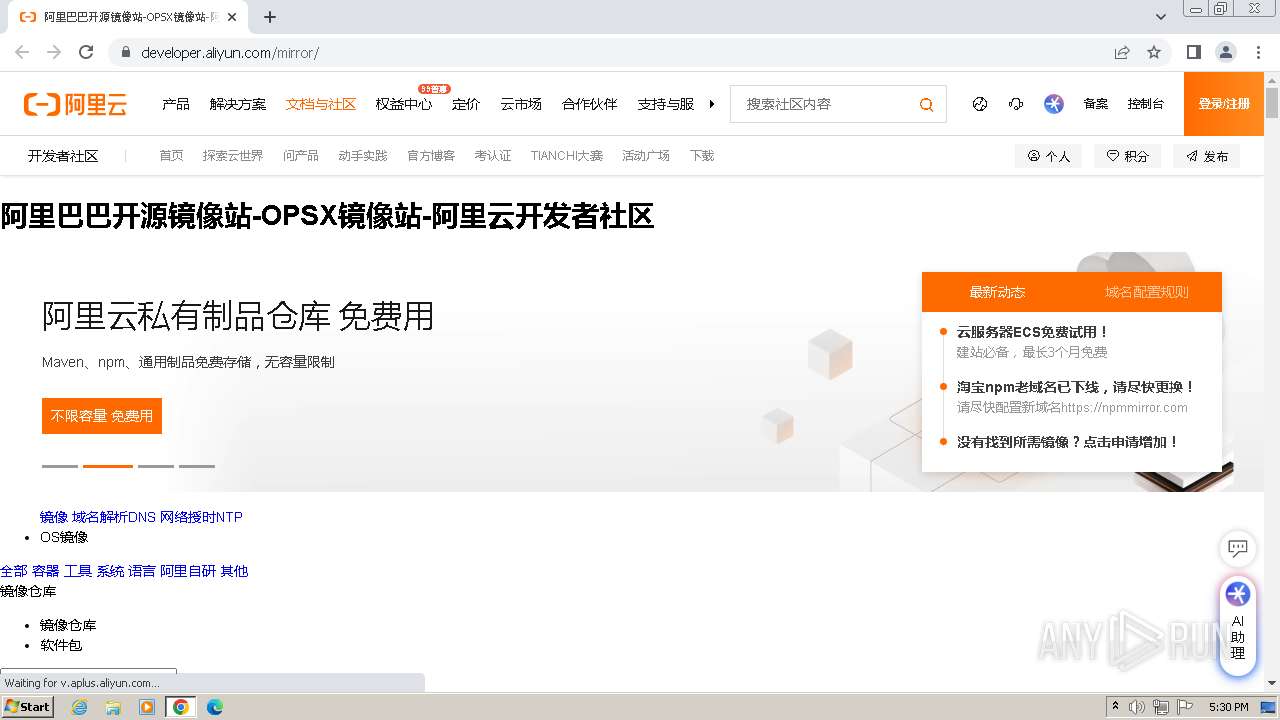The height and width of the screenshot is (720, 1280).
Task: Click Chrome icon in taskbar
Action: click(180, 707)
